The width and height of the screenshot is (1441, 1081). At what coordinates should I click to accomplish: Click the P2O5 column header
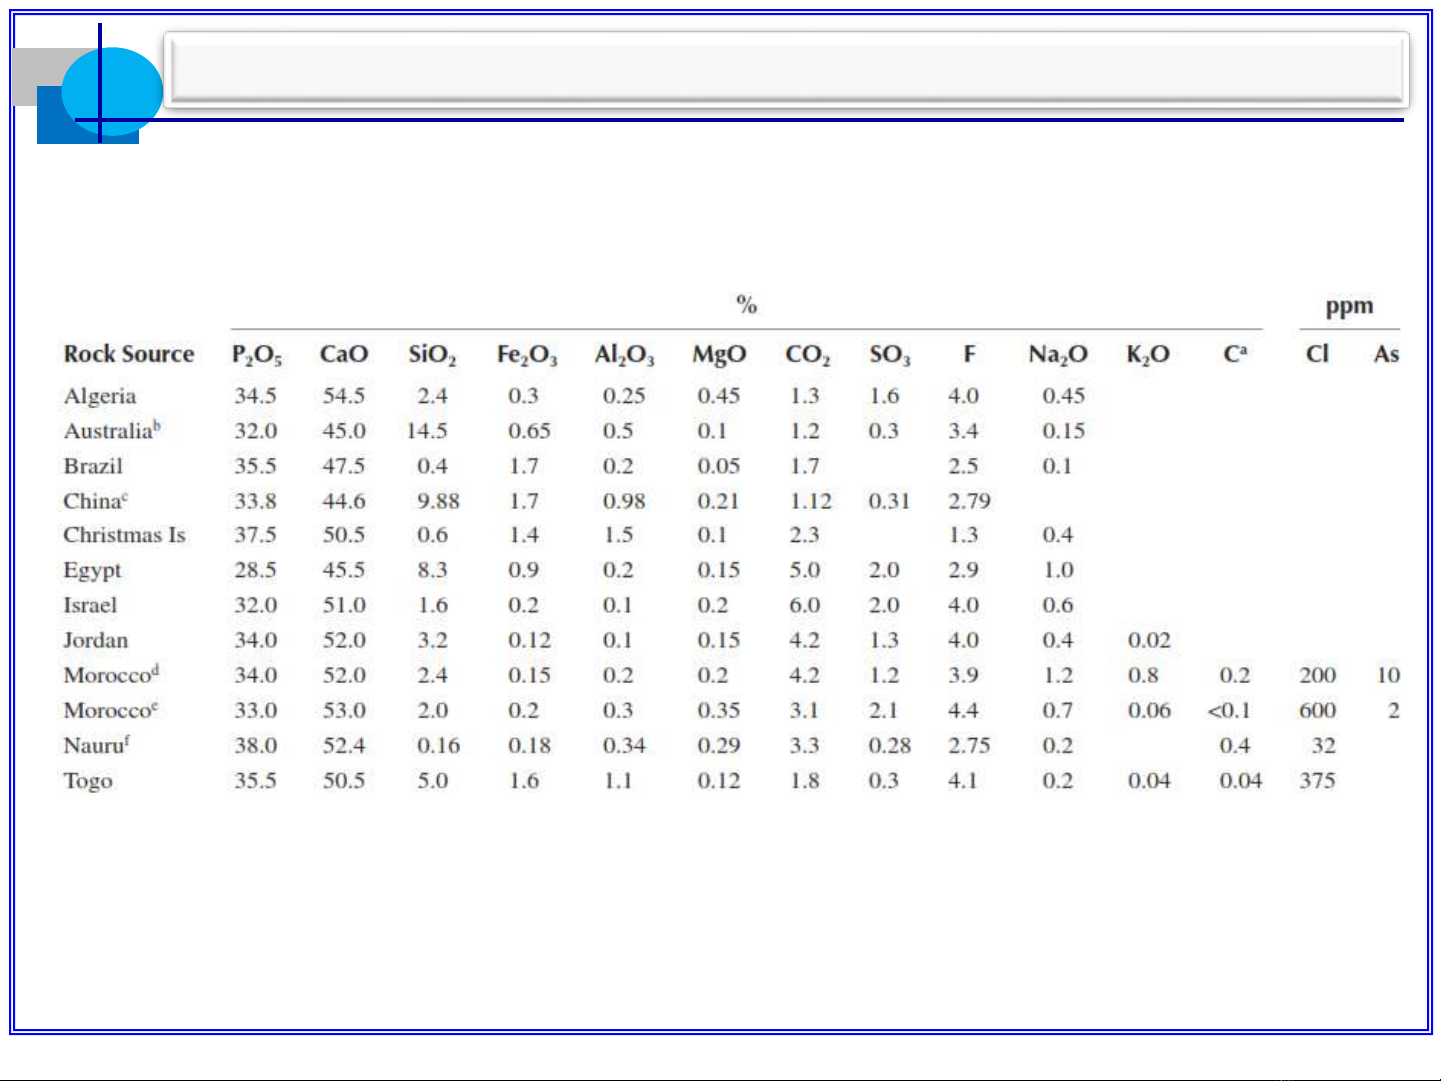coord(256,355)
